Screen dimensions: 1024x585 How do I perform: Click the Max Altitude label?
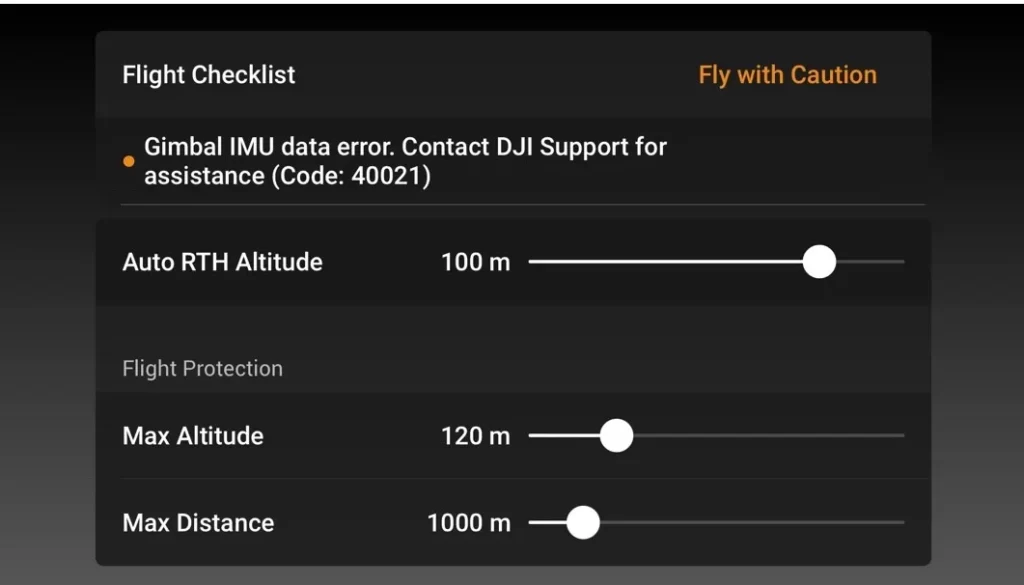[192, 436]
